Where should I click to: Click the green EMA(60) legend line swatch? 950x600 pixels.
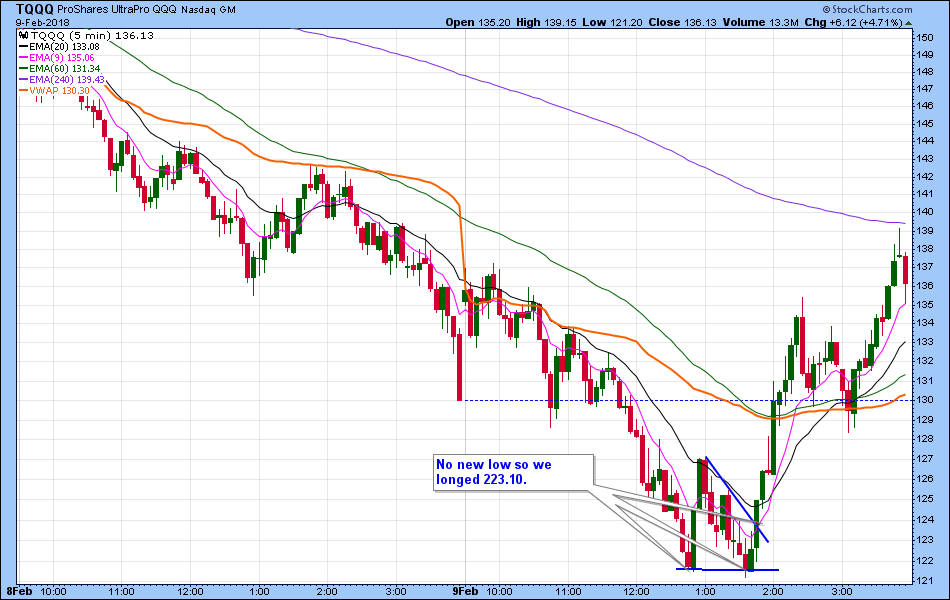[24, 69]
